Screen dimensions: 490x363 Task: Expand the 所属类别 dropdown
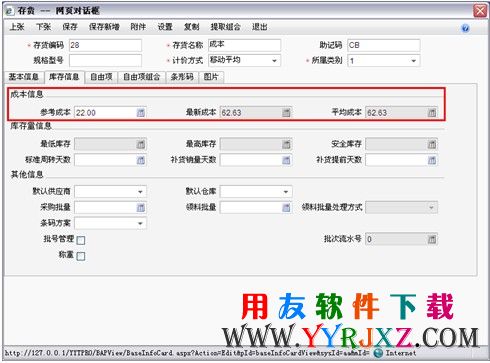point(413,61)
